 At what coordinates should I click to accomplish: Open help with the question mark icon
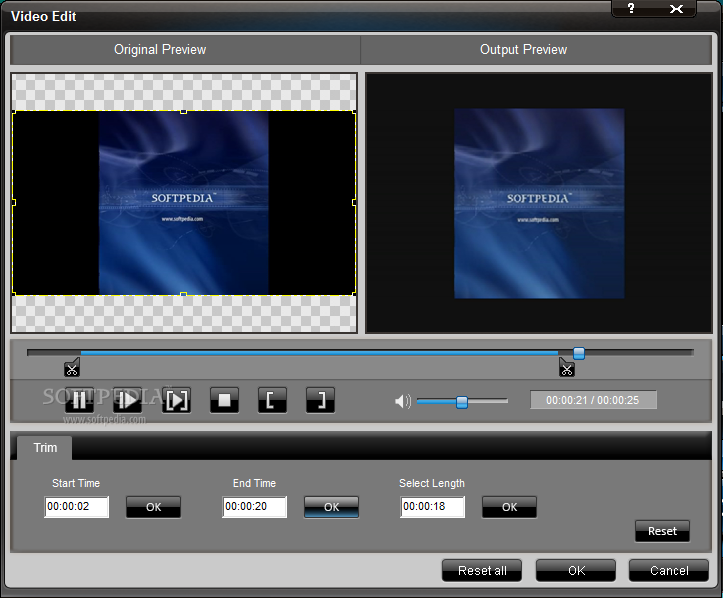coord(631,8)
